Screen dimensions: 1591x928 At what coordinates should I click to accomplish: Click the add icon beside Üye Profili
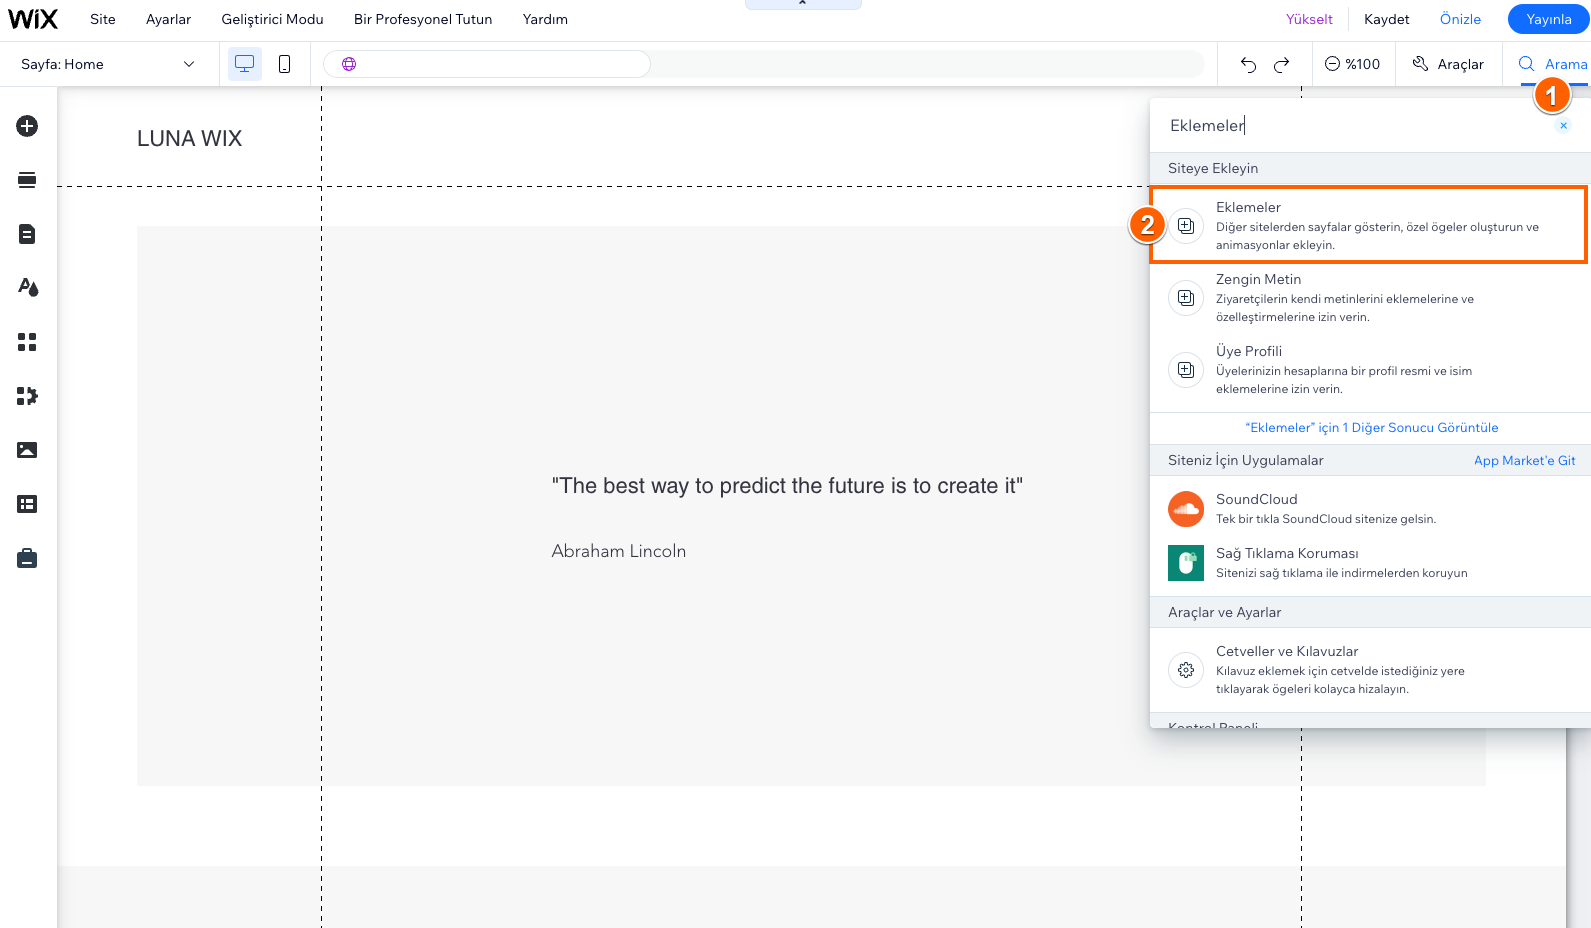[x=1186, y=370]
